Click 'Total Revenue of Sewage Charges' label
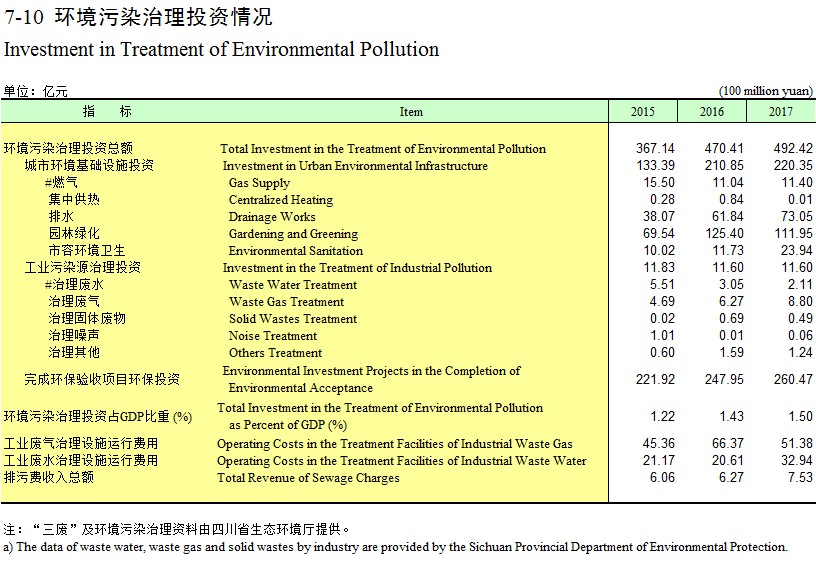The width and height of the screenshot is (816, 572). 308,478
